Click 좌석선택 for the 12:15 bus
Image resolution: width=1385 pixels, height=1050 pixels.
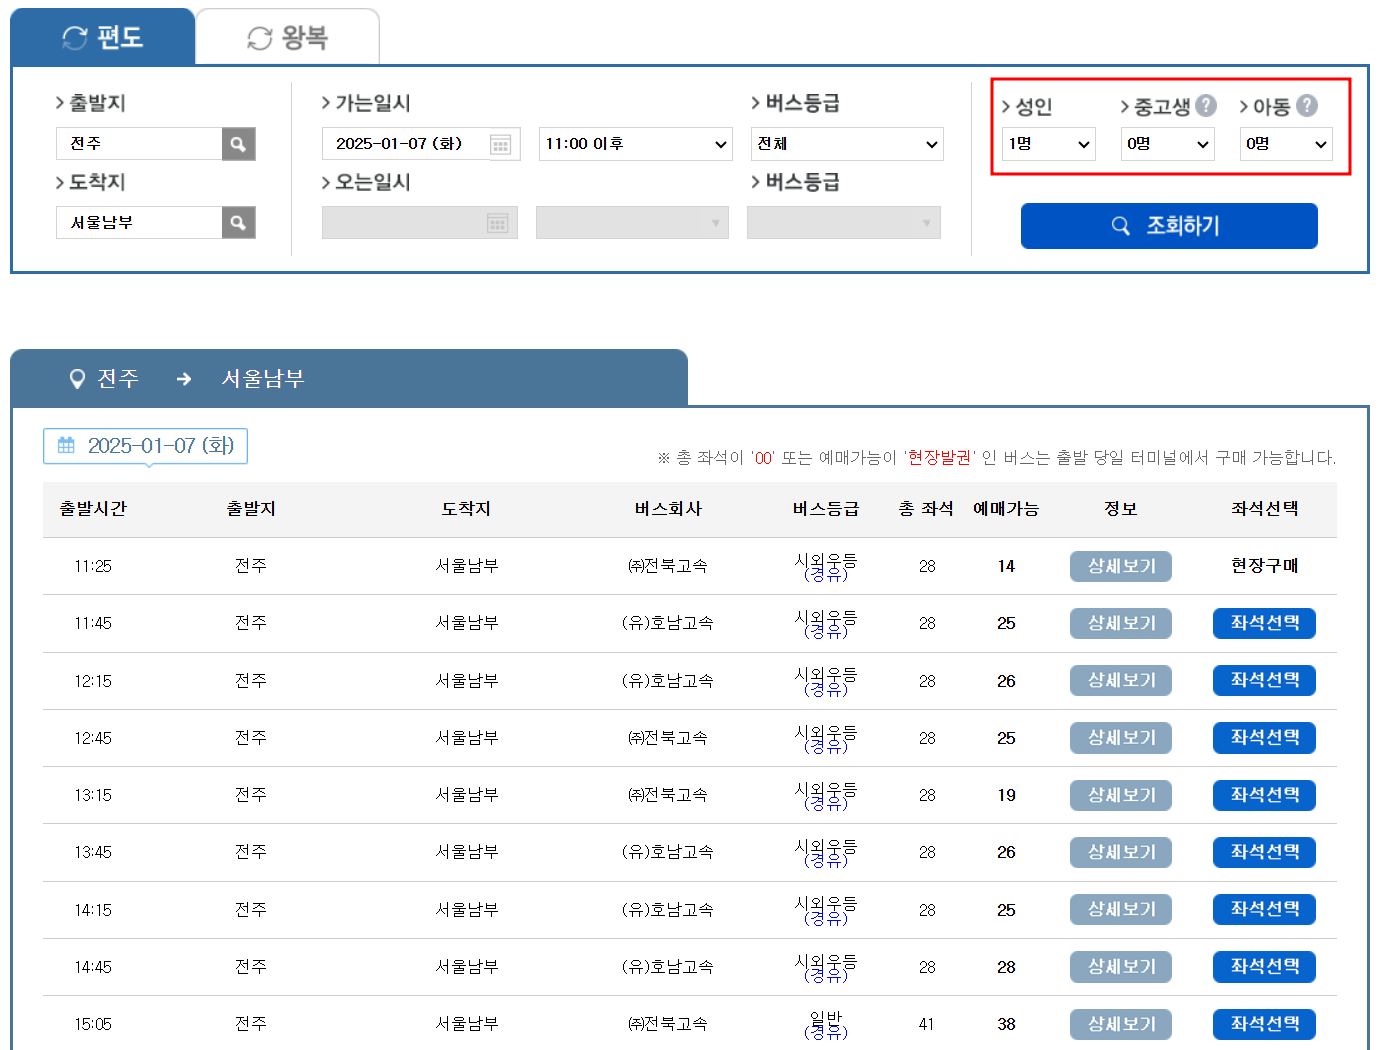coord(1264,680)
